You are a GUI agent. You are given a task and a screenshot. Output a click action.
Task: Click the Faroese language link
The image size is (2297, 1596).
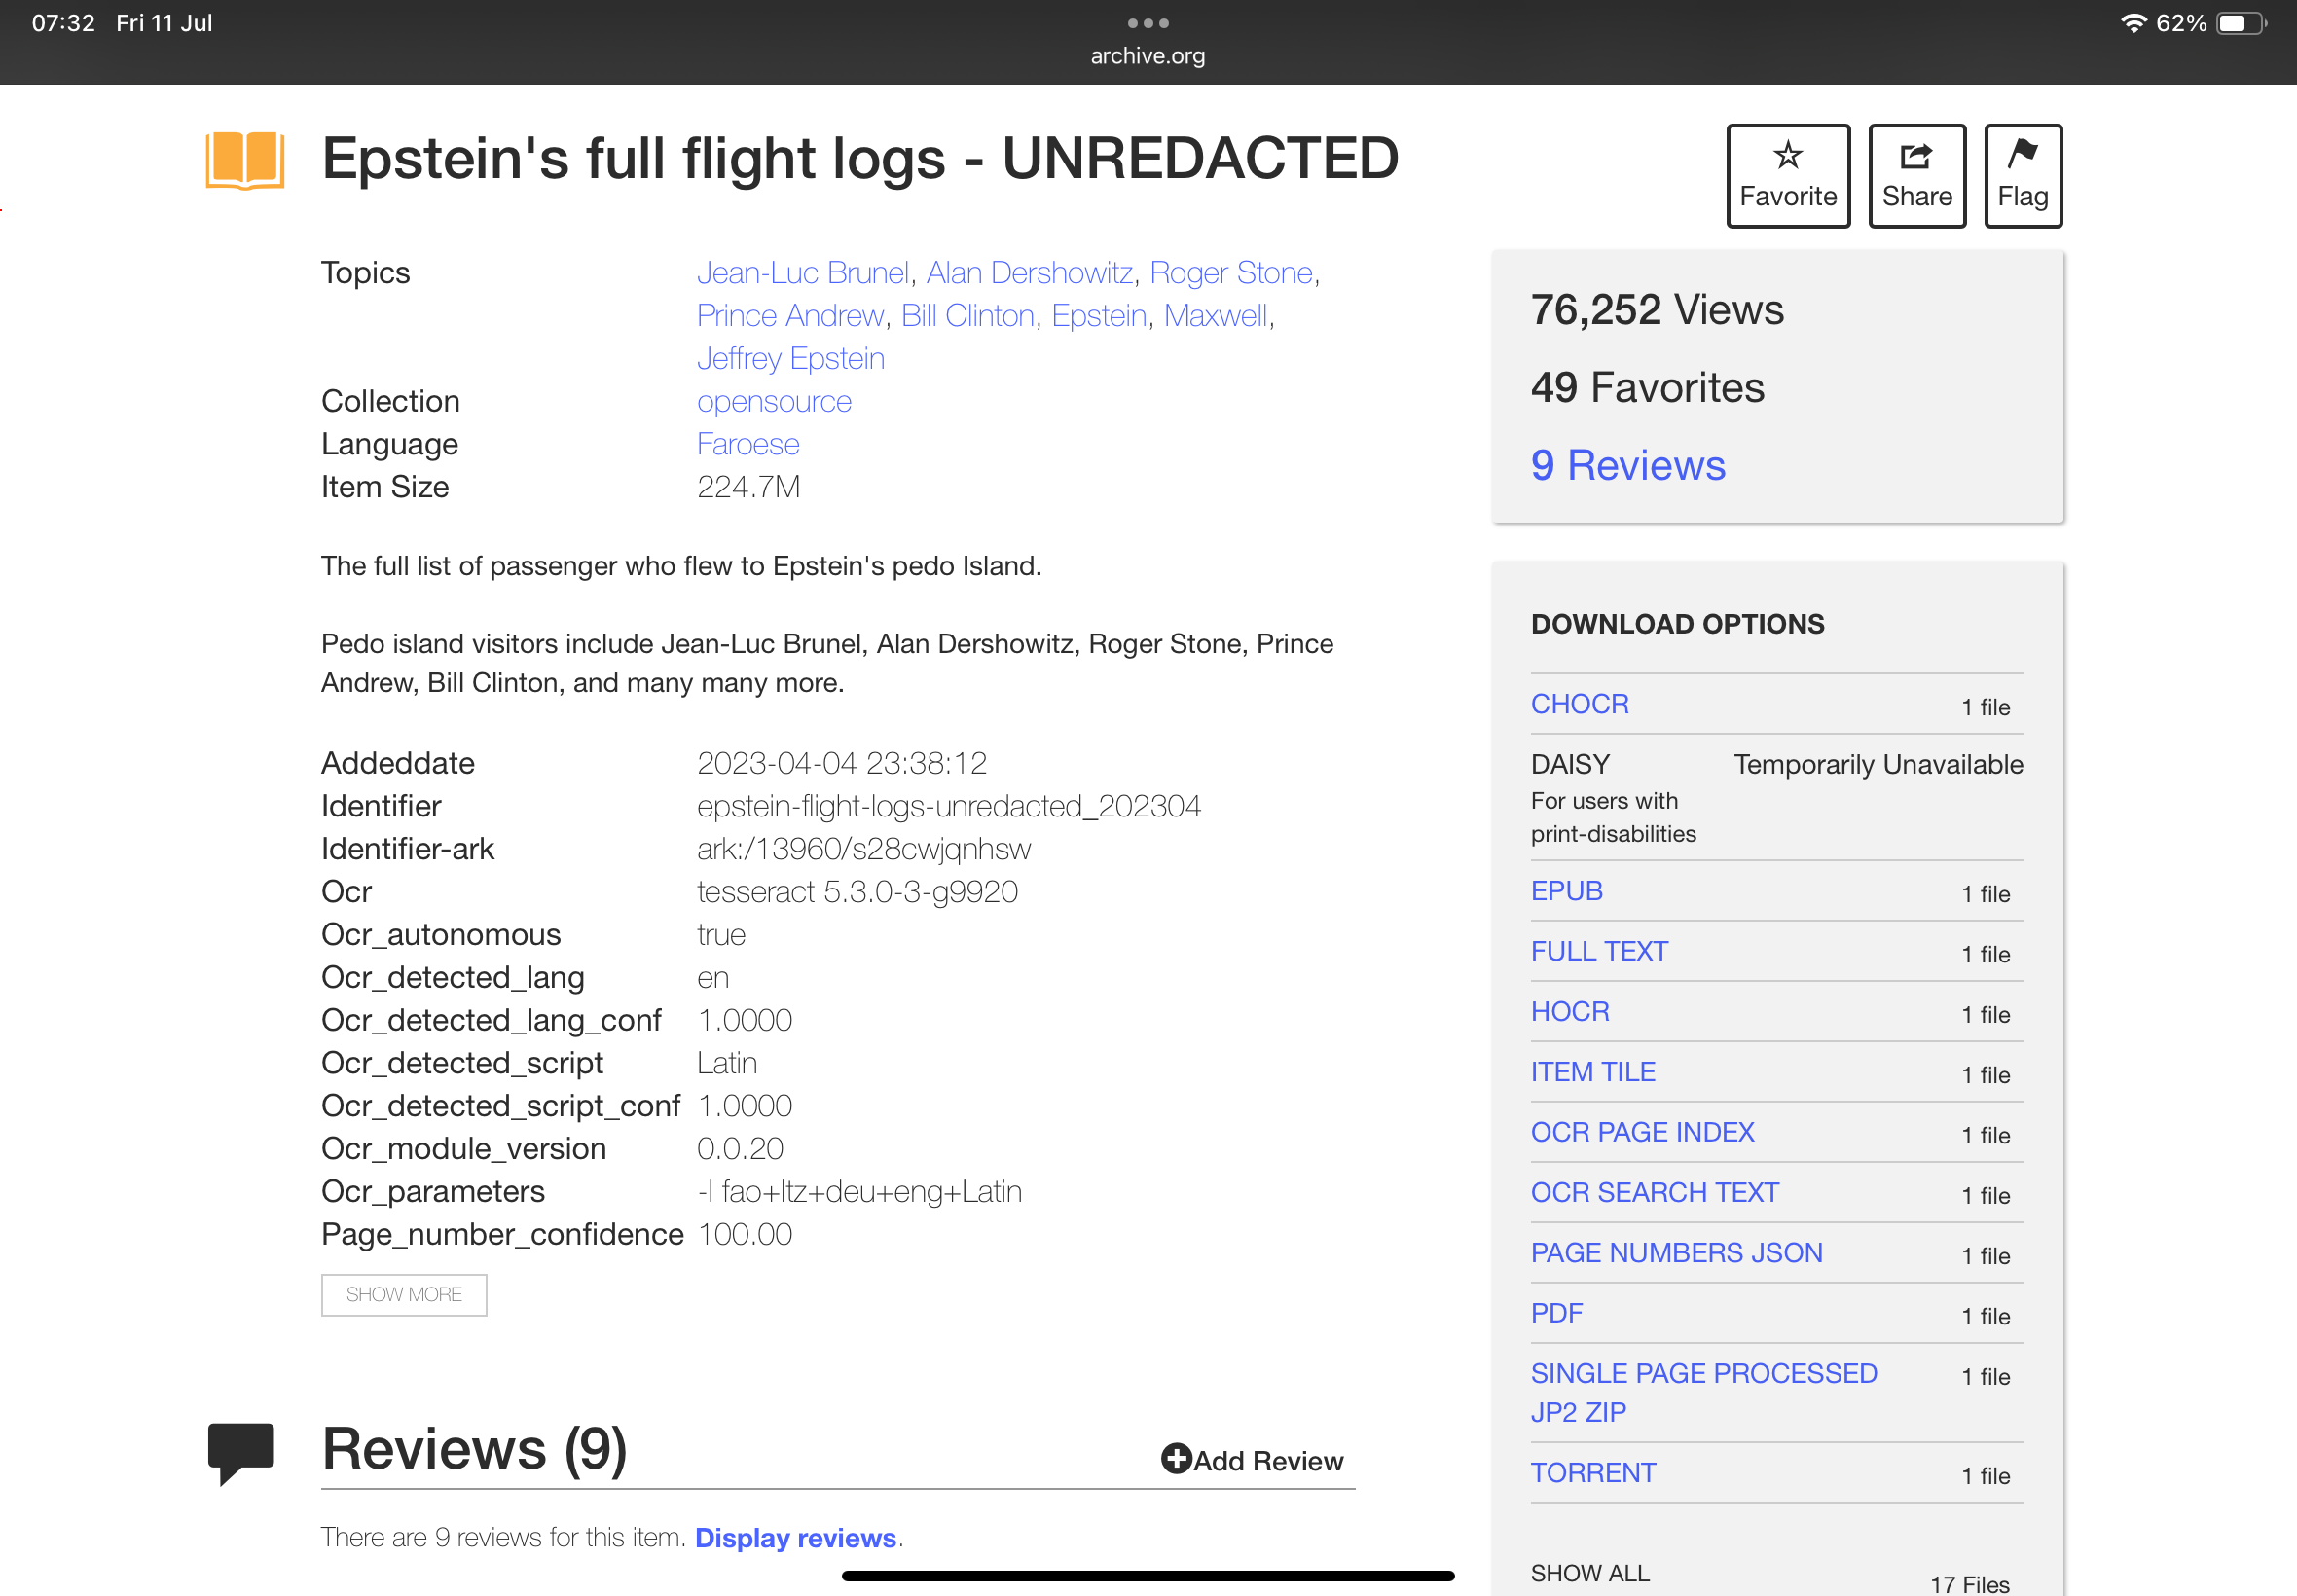[x=748, y=445]
